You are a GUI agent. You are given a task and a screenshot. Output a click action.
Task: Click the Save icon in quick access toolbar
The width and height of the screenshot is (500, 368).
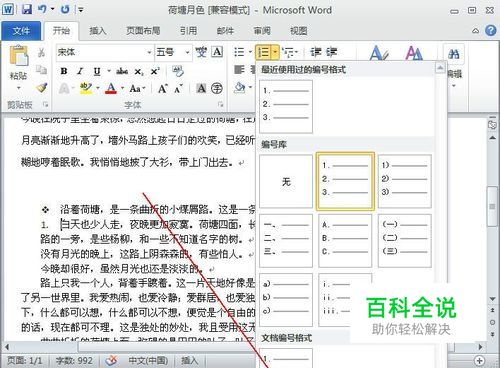27,9
